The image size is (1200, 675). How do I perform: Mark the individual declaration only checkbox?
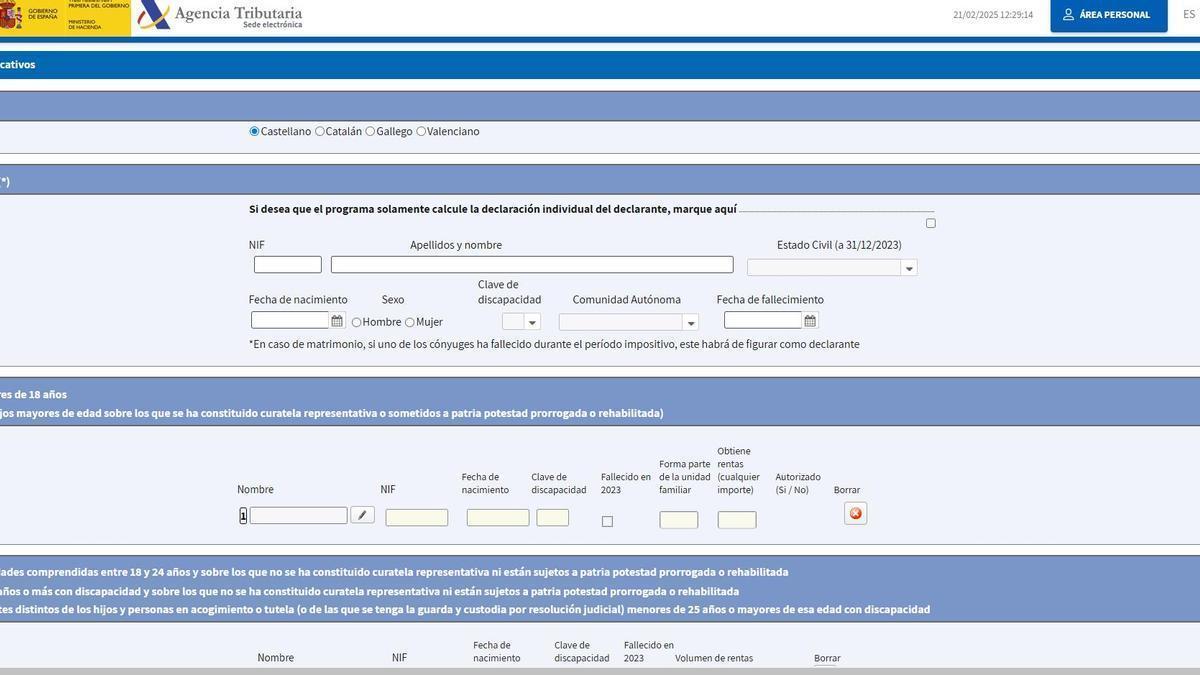[929, 221]
